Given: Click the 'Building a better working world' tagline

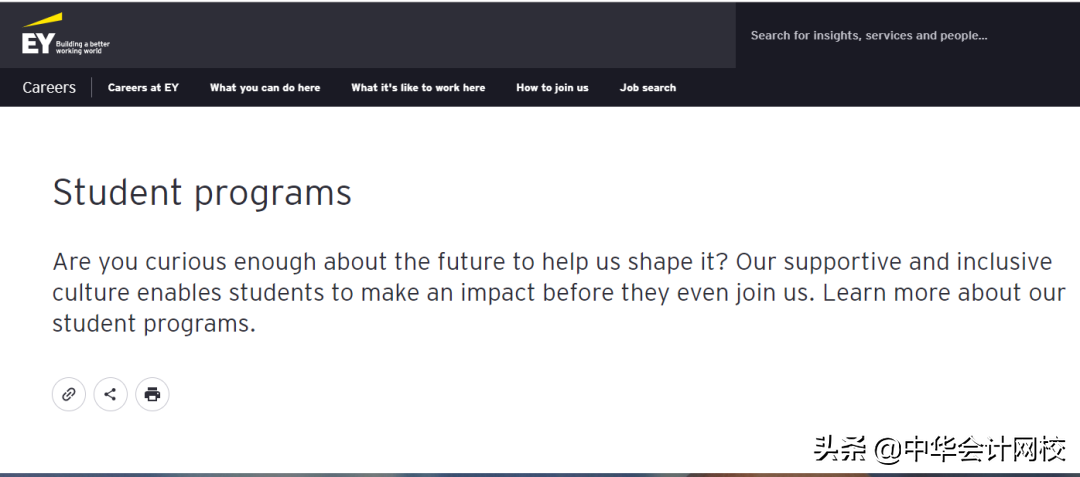Looking at the screenshot, I should (83, 47).
